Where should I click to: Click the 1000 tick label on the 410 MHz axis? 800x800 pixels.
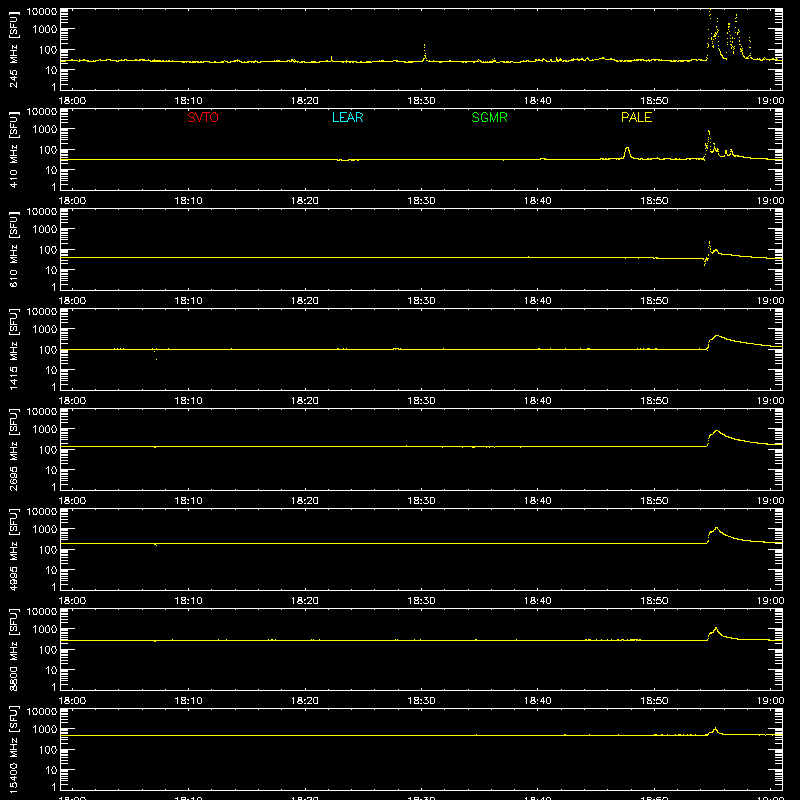45,129
